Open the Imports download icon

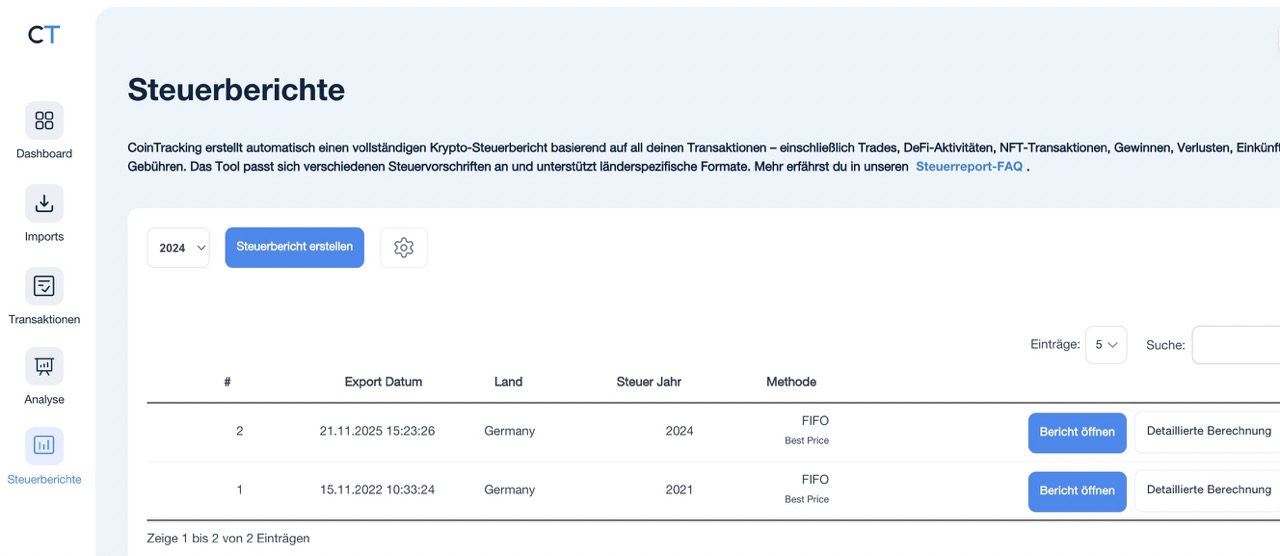coord(44,204)
